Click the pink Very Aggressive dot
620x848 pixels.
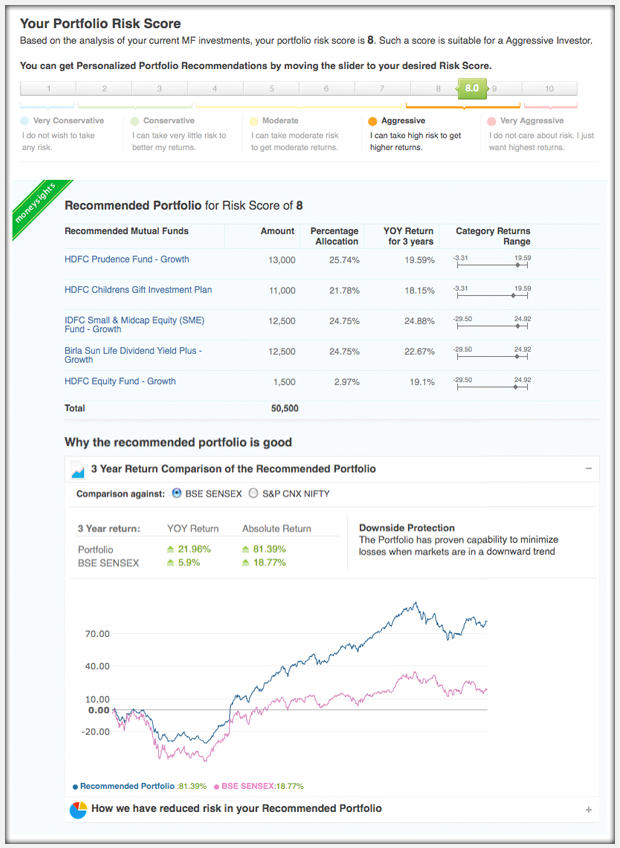coord(491,121)
